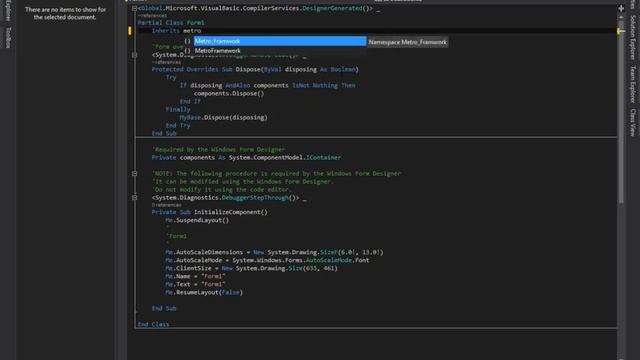Viewport: 640px width, 360px height.
Task: Click the yellow change marker beside Inherits line
Action: coord(130,31)
